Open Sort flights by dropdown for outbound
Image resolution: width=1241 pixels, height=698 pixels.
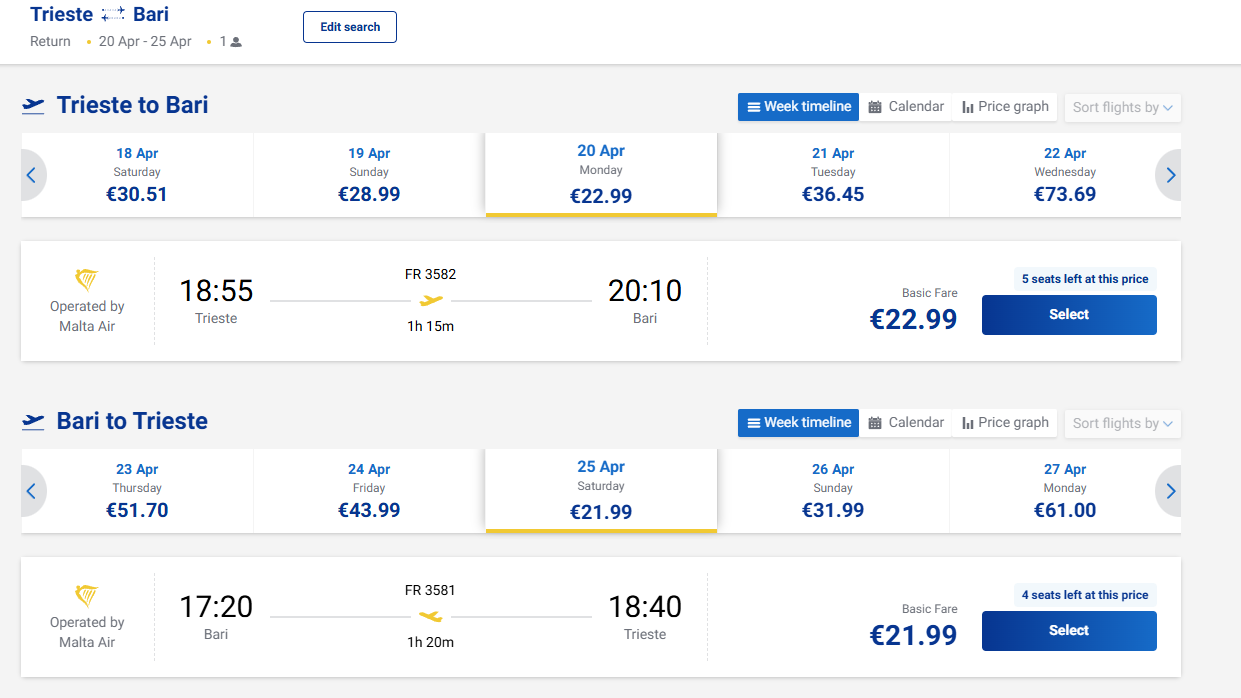[1122, 107]
